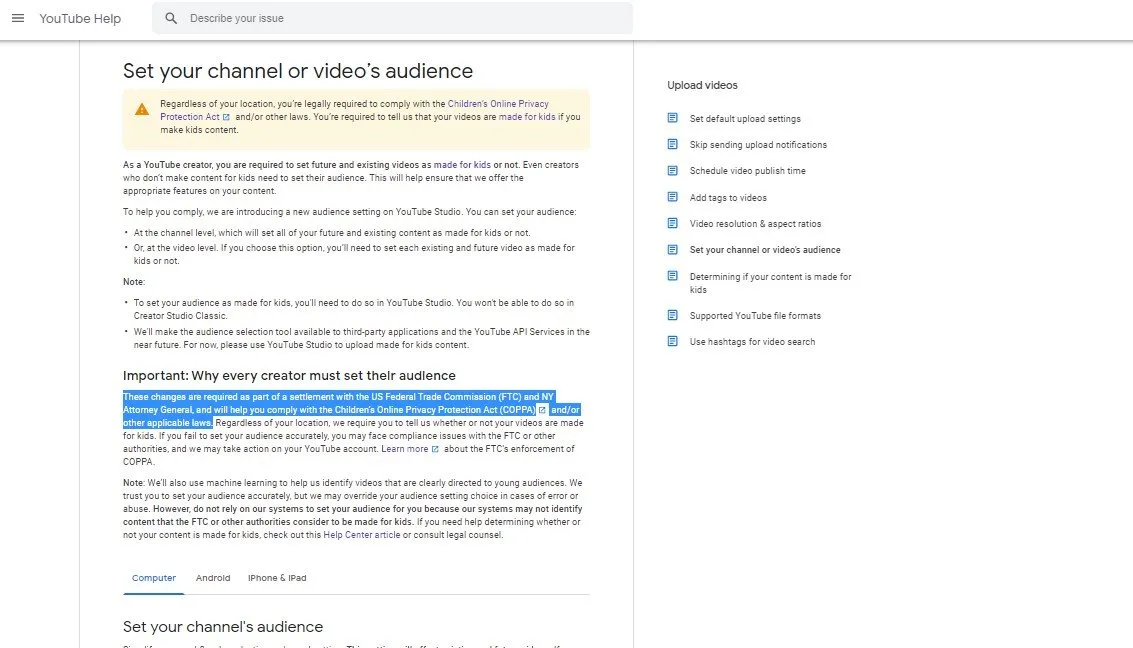Open Skip sending upload notifications article

point(758,144)
